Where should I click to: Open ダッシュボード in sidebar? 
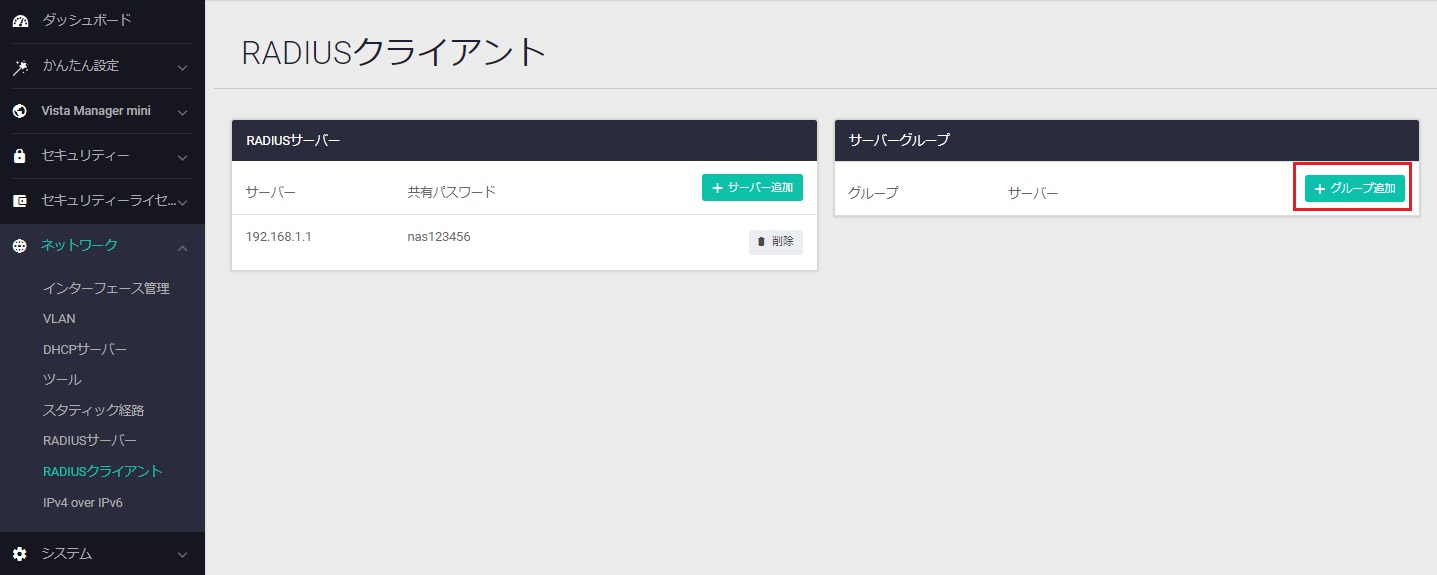pyautogui.click(x=87, y=20)
